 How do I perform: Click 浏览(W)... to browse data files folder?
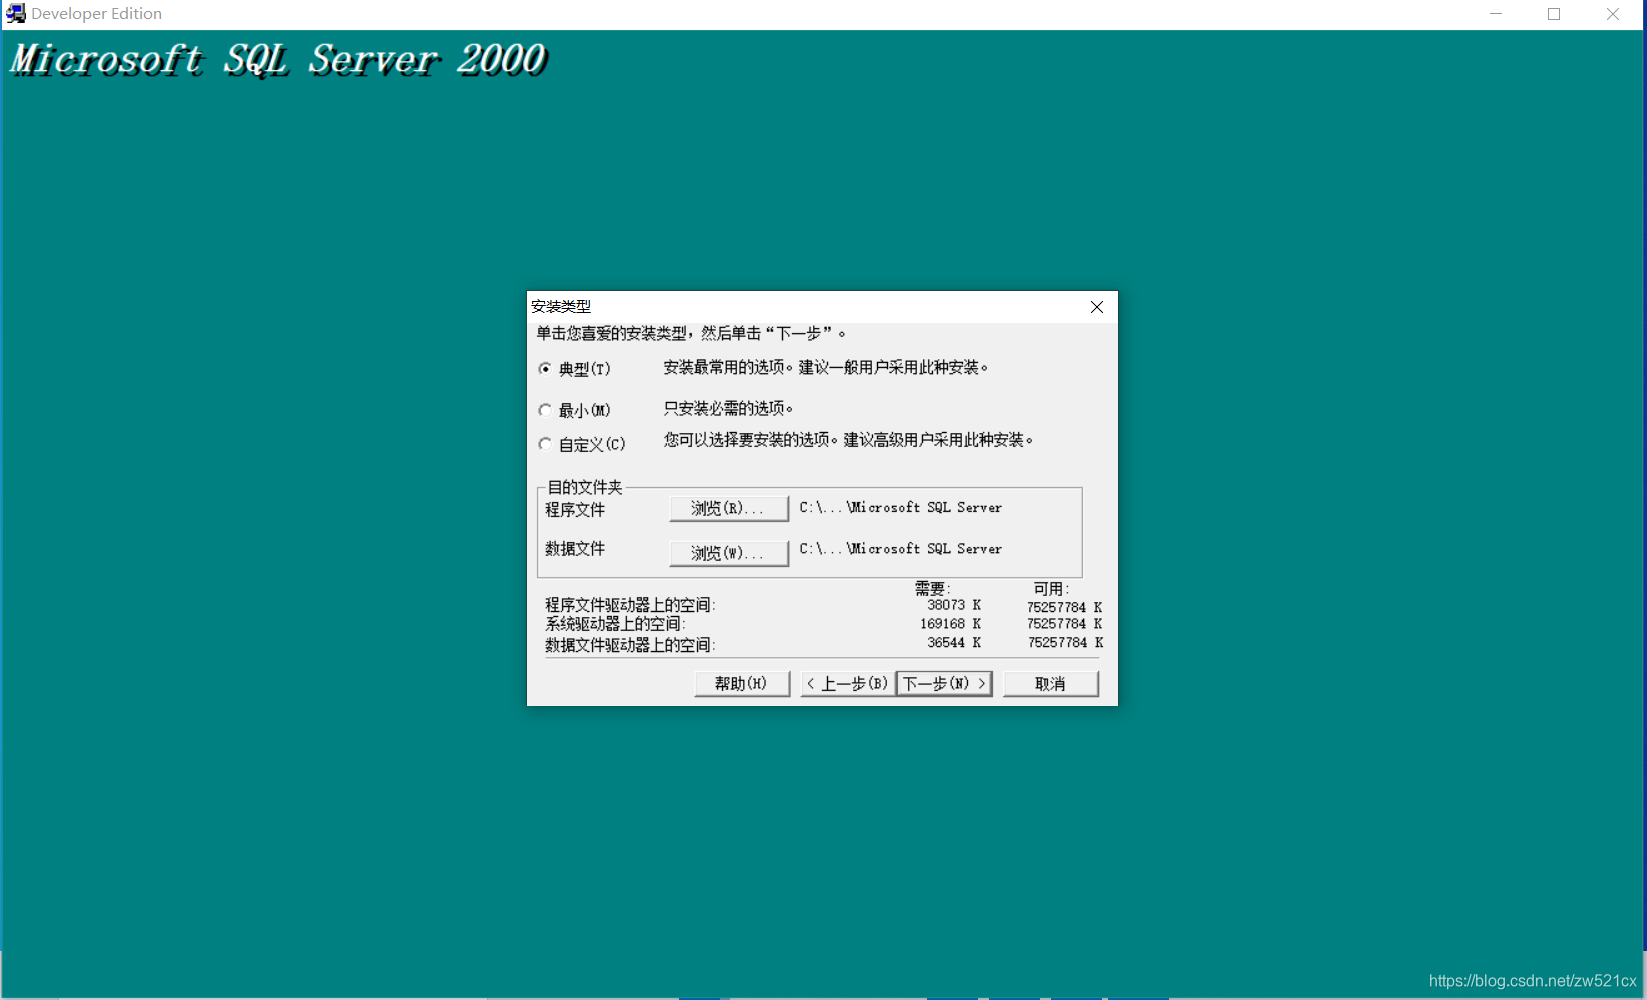[x=728, y=552]
